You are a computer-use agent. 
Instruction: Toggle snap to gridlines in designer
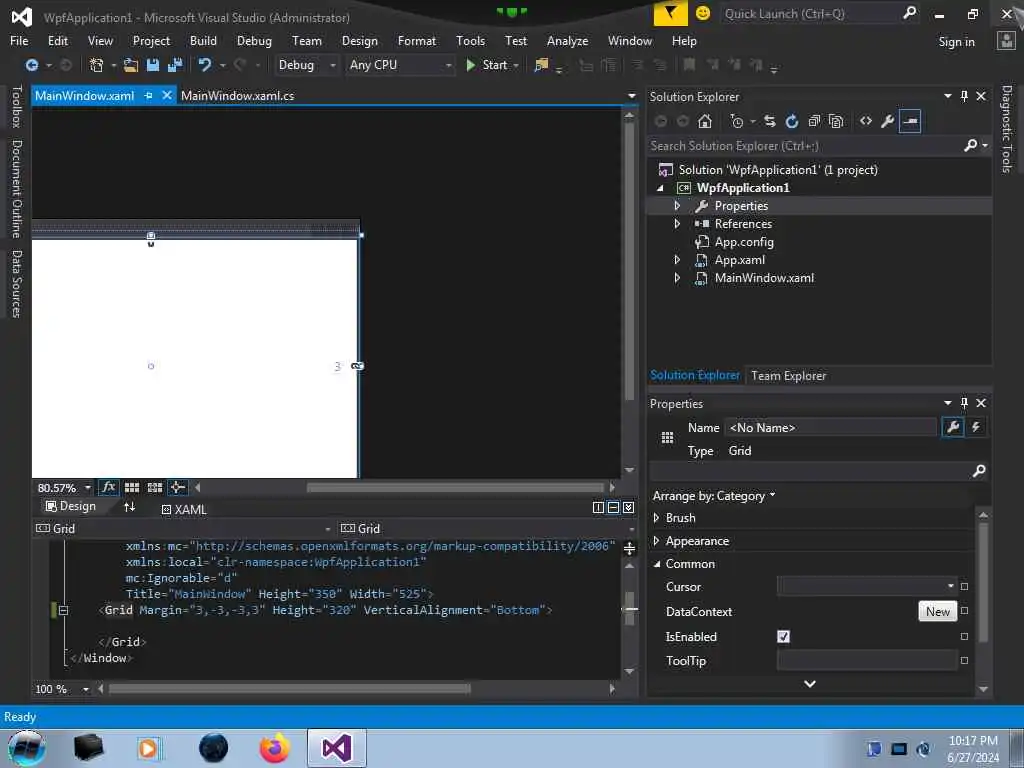(155, 487)
